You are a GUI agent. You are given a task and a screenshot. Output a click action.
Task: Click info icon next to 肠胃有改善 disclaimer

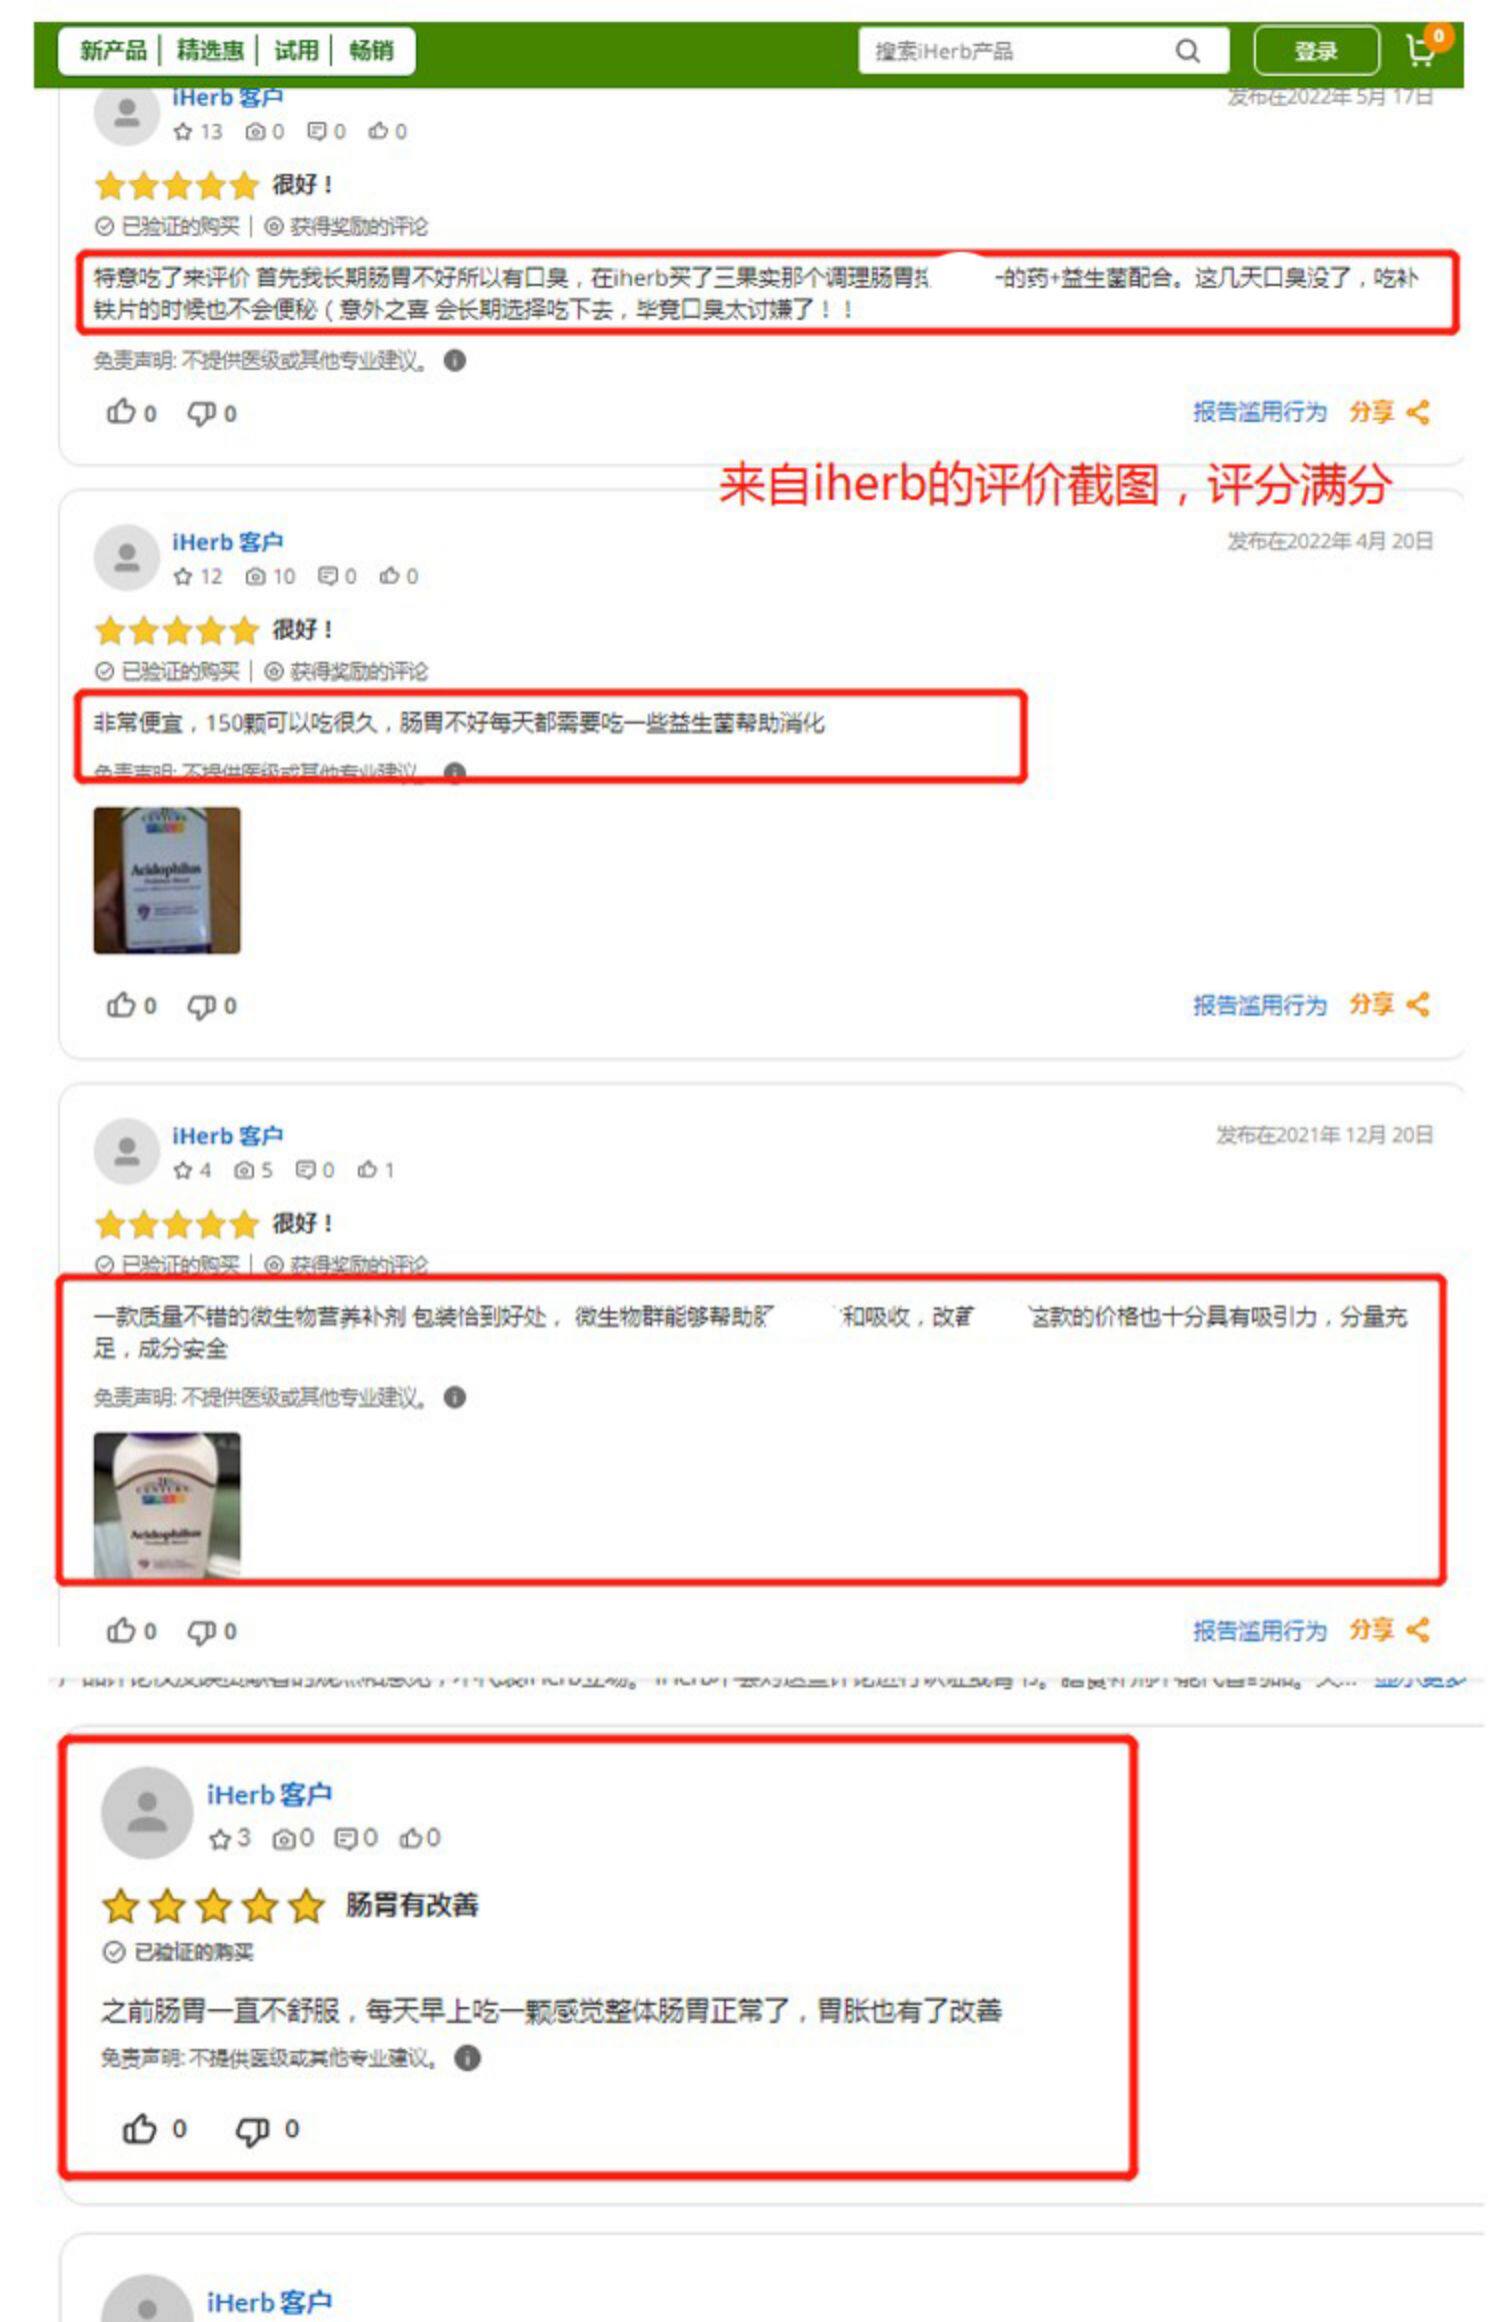tap(467, 2058)
